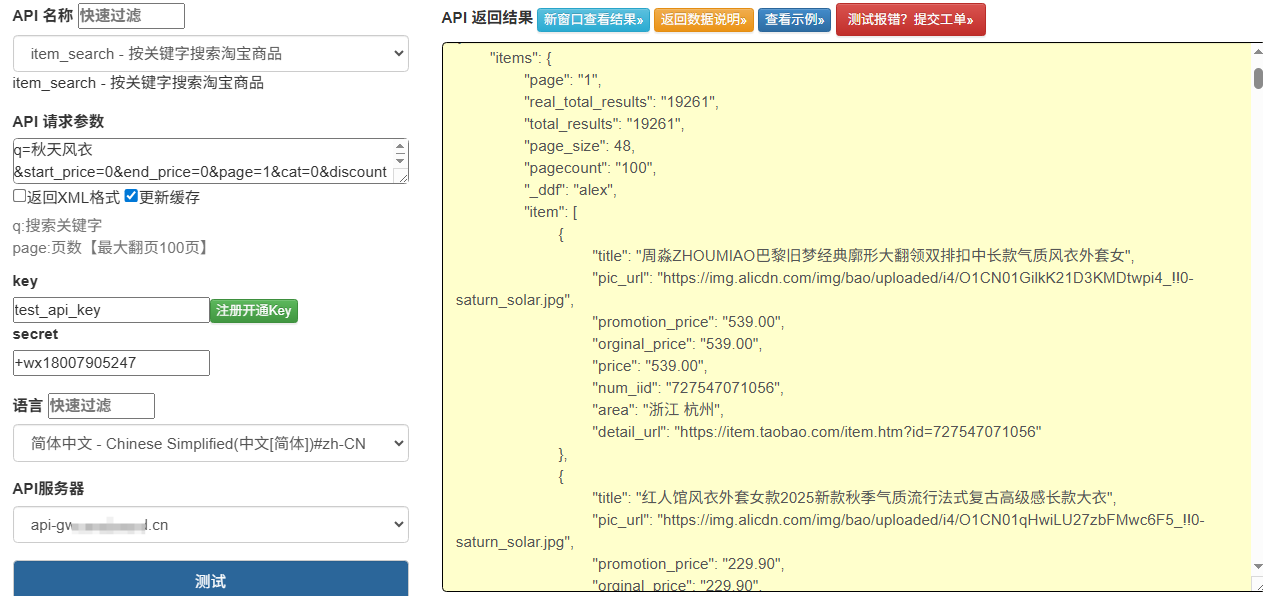Click the secret input field
Image resolution: width=1263 pixels, height=596 pixels.
(x=110, y=362)
